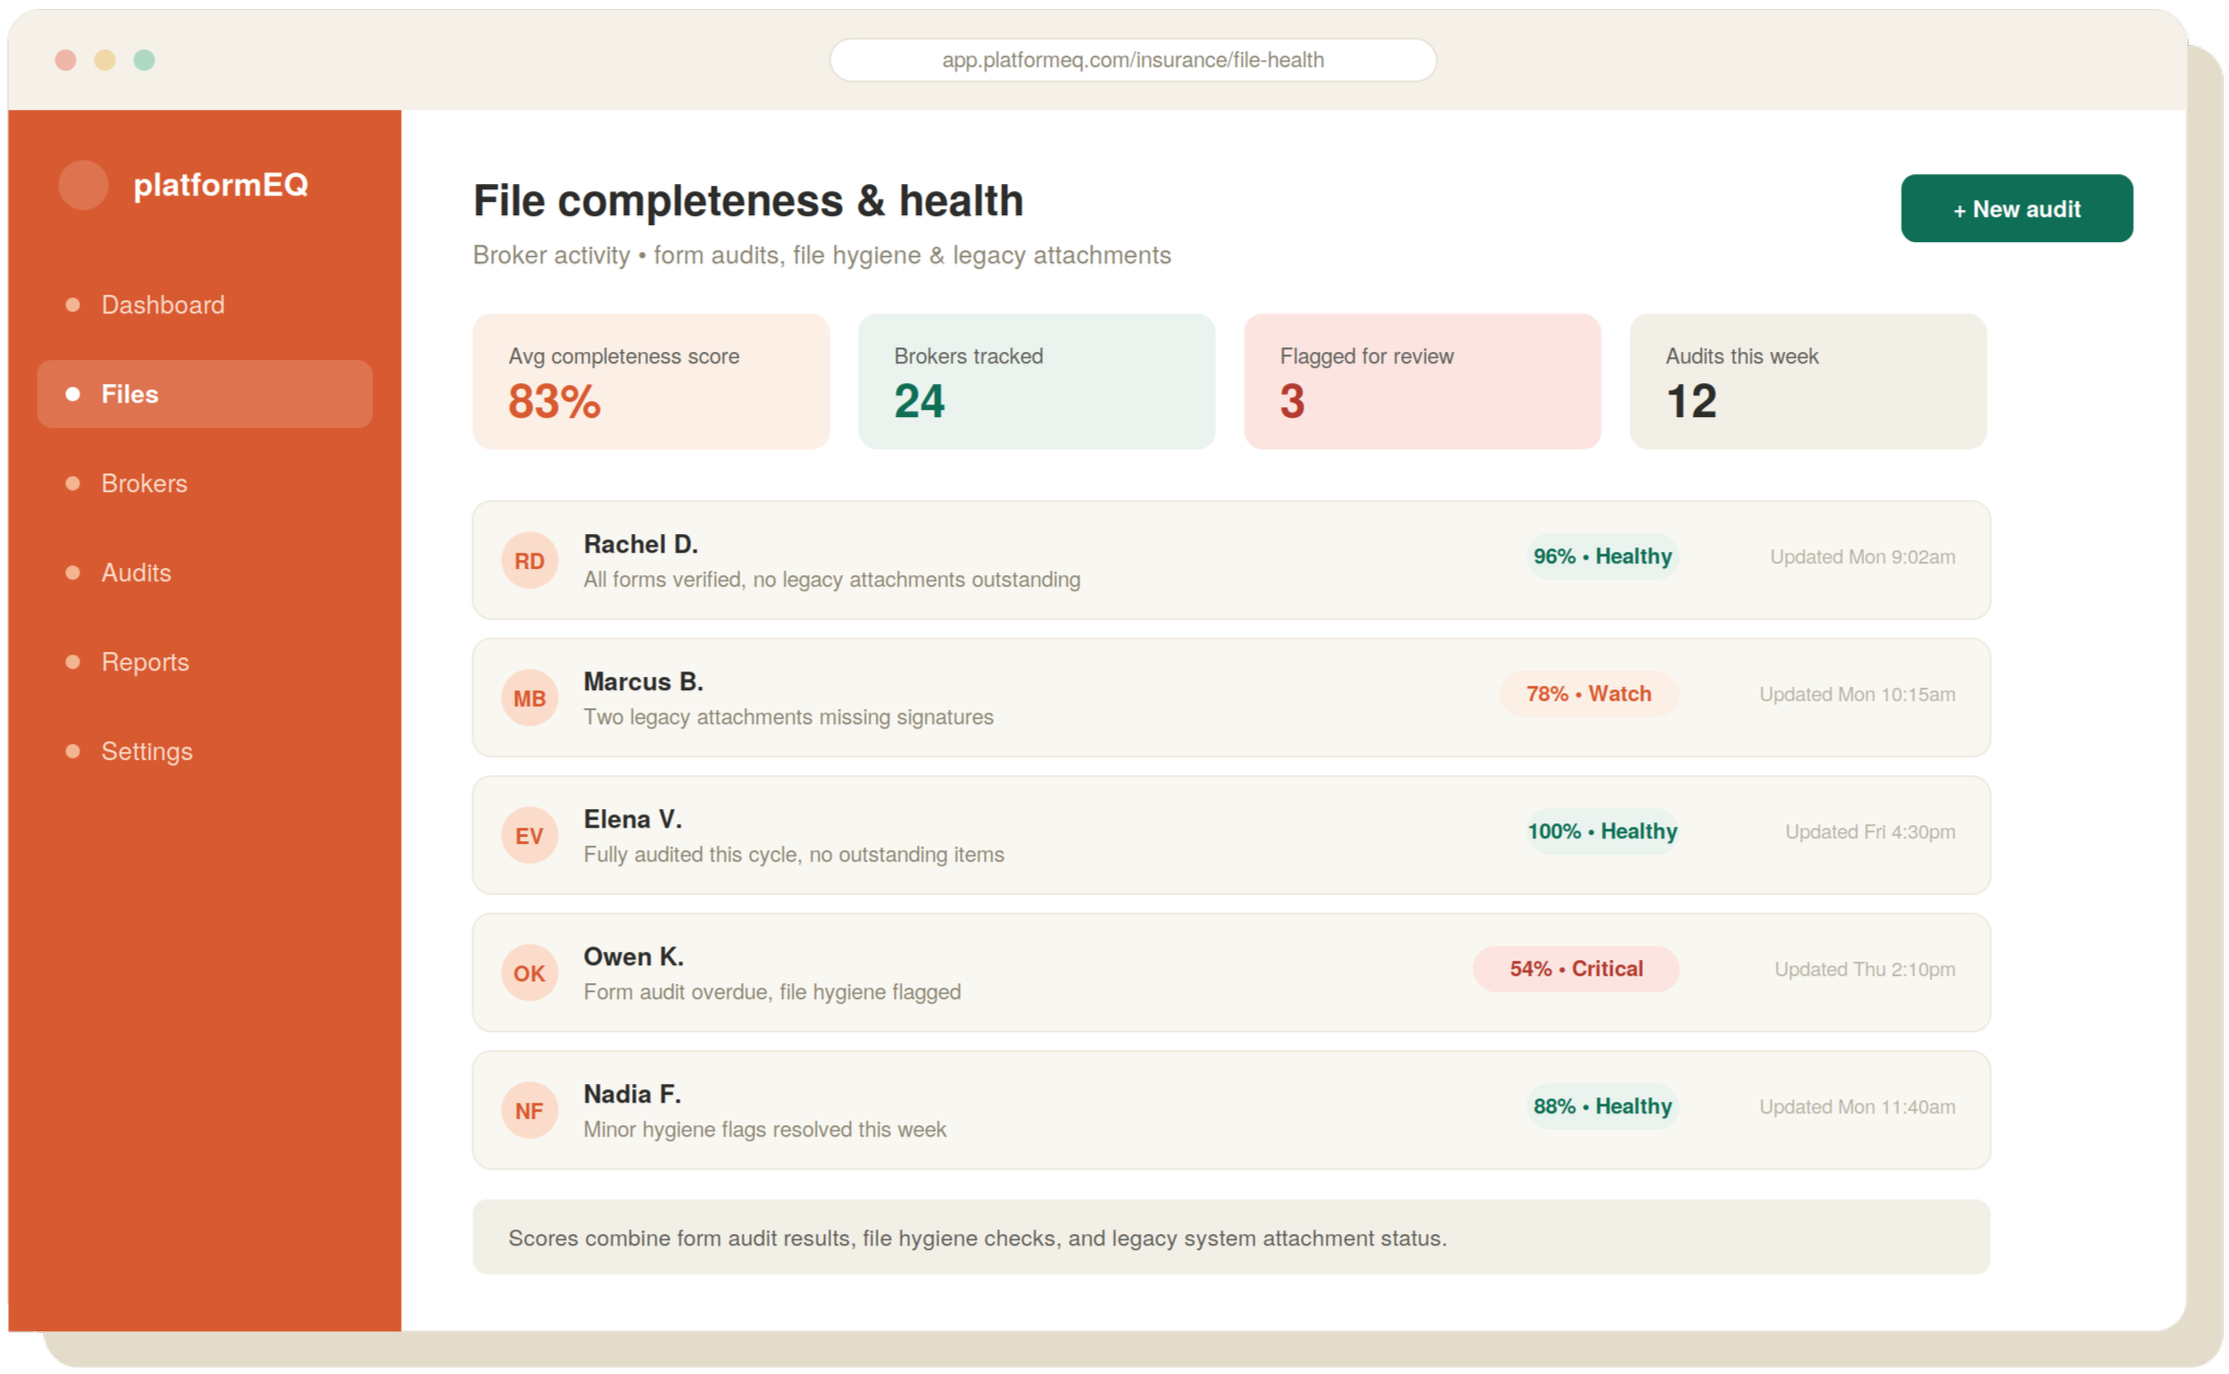Open Rachel D.'s RD avatar
The width and height of the screenshot is (2229, 1374).
point(529,560)
